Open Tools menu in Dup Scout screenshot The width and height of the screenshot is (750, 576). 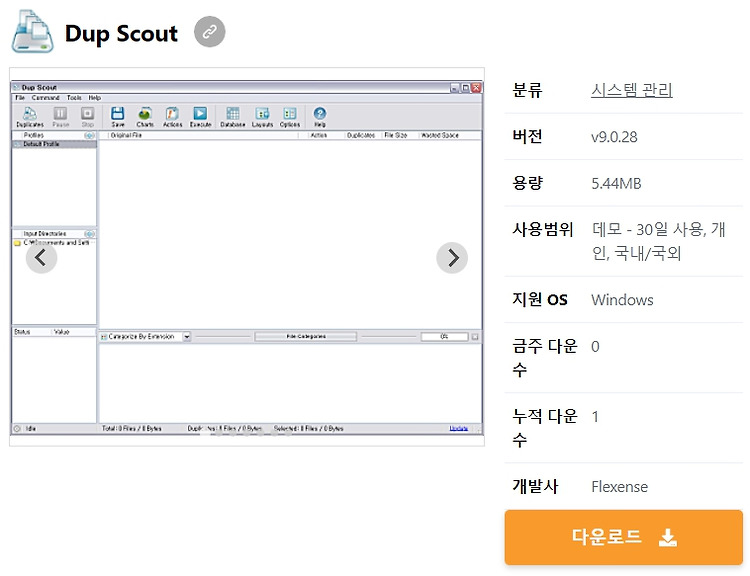[74, 98]
